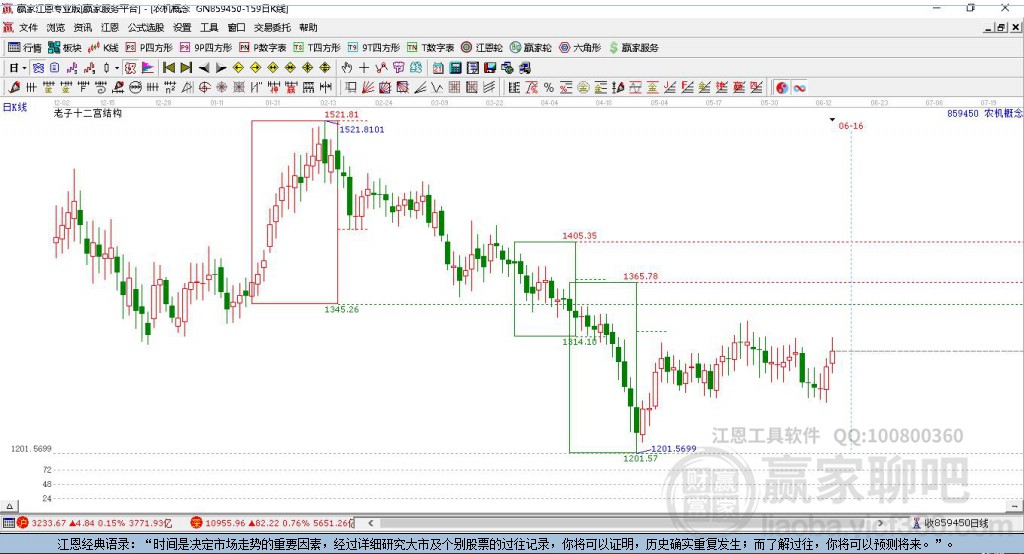This screenshot has height=554, width=1024.
Task: Click the 859450 农机概念 stock label
Action: (x=984, y=114)
